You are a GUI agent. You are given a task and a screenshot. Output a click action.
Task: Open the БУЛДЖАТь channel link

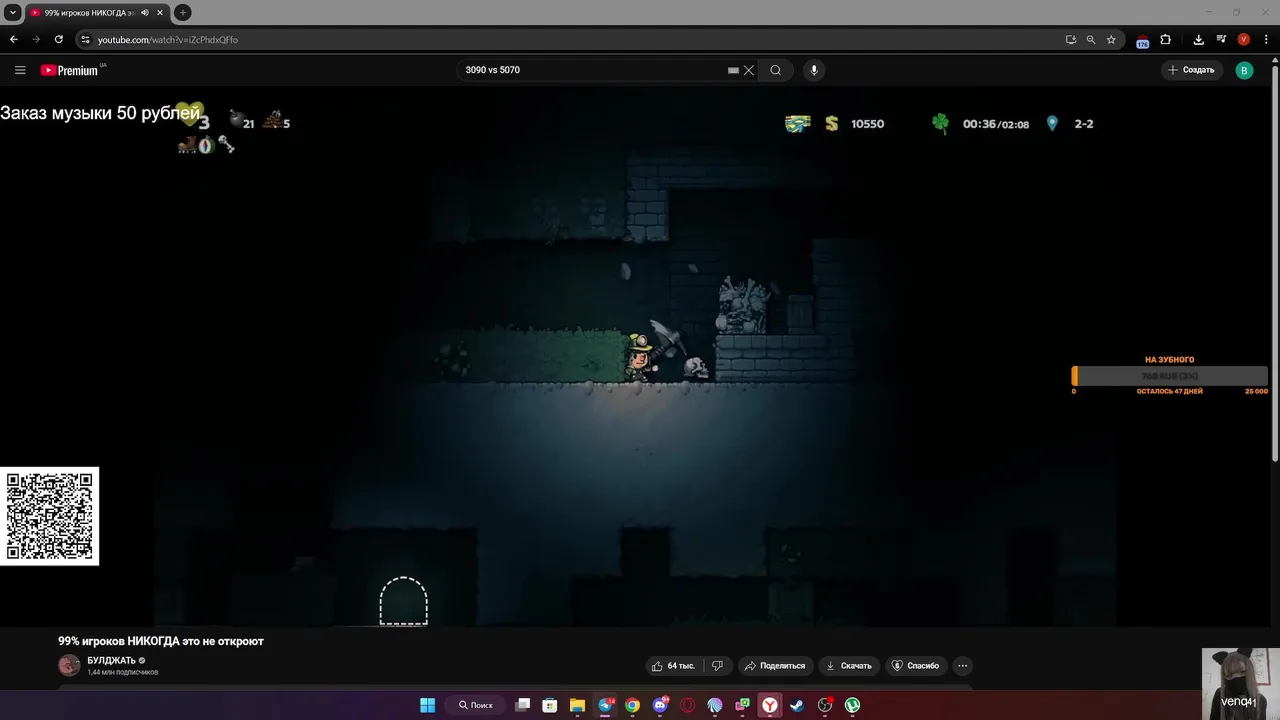tap(111, 661)
